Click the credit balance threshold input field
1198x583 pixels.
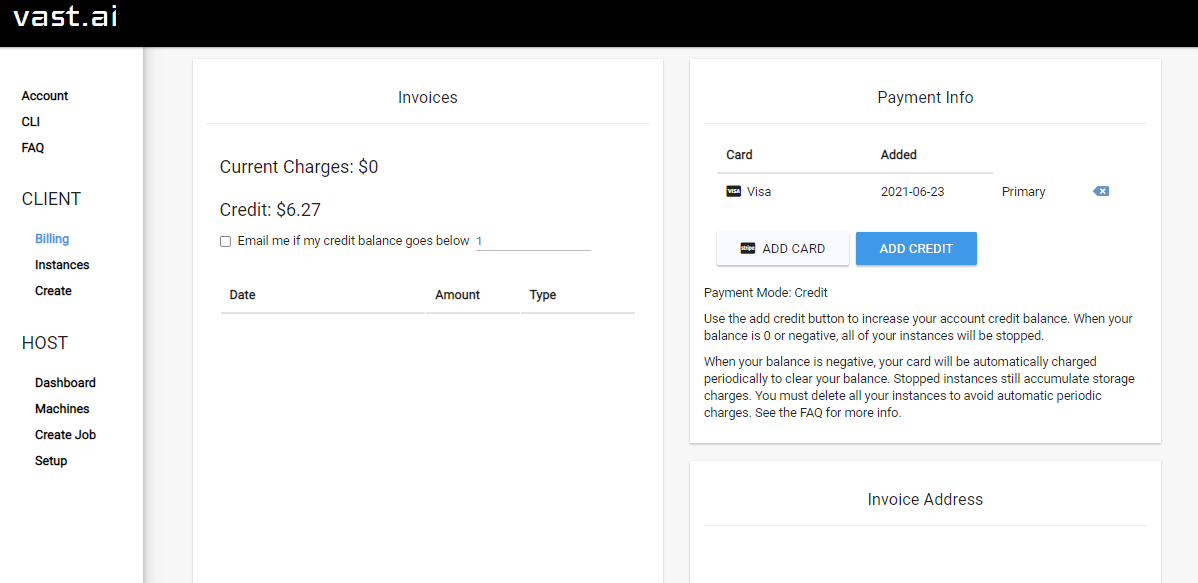(533, 241)
